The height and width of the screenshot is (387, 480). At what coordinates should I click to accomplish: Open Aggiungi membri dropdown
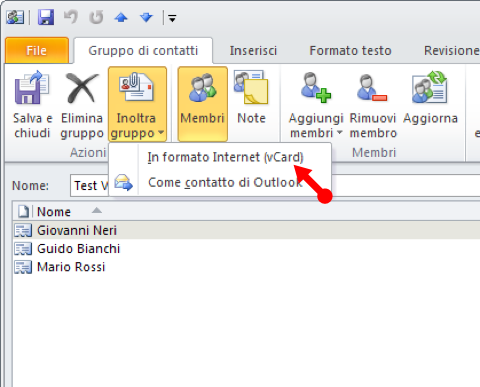(x=316, y=105)
